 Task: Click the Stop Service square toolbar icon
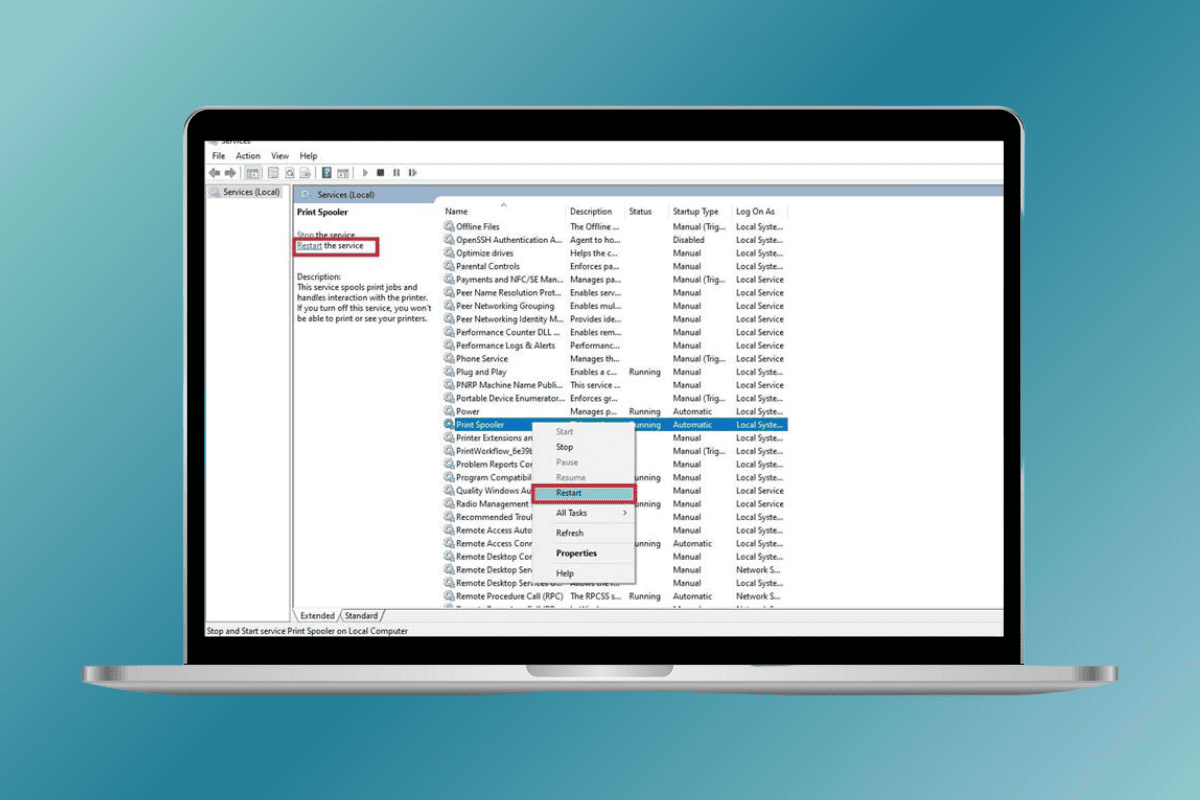[380, 173]
